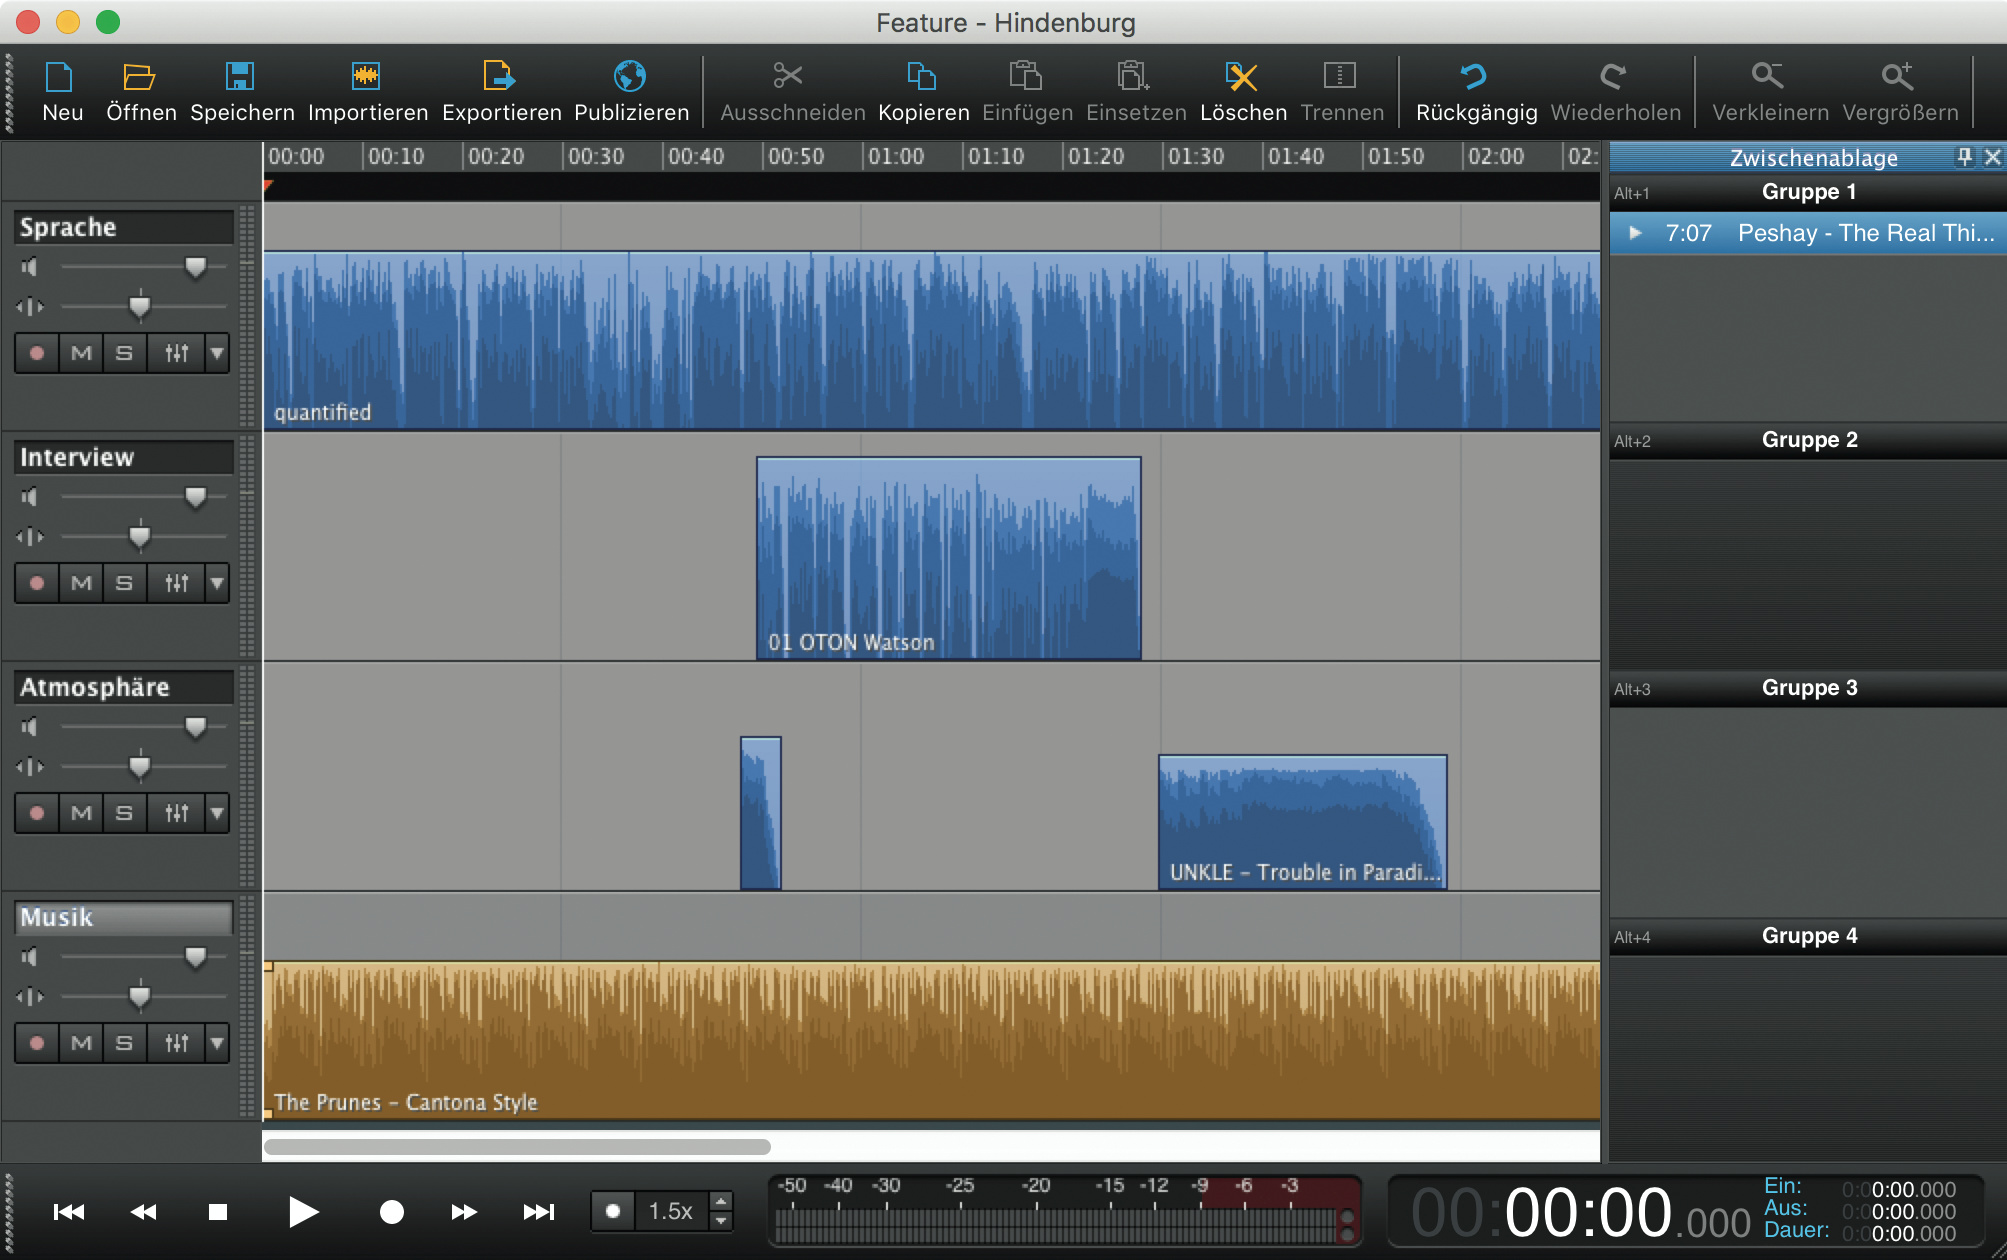This screenshot has height=1260, width=2007.
Task: Expand the Musik track dropdown arrow
Action: click(x=217, y=1043)
